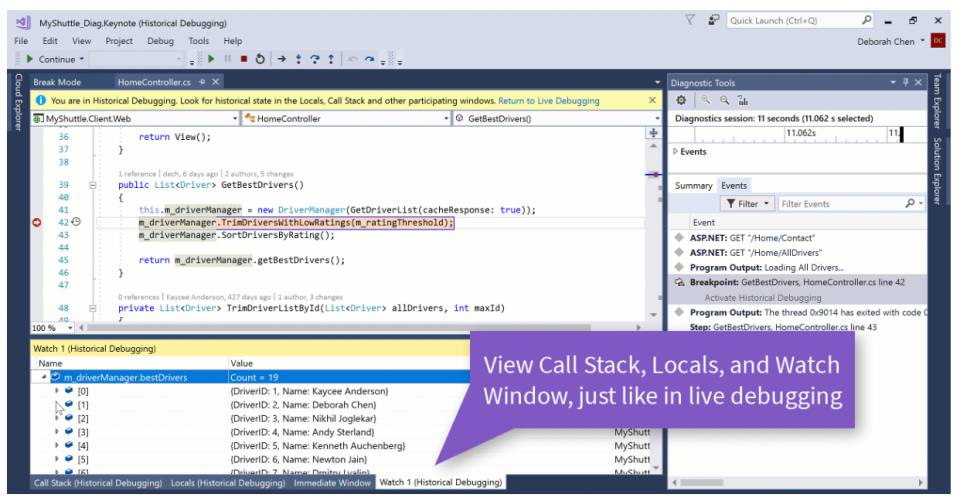This screenshot has height=501, width=960.
Task: Click the Step Over icon
Action: pyautogui.click(x=315, y=59)
